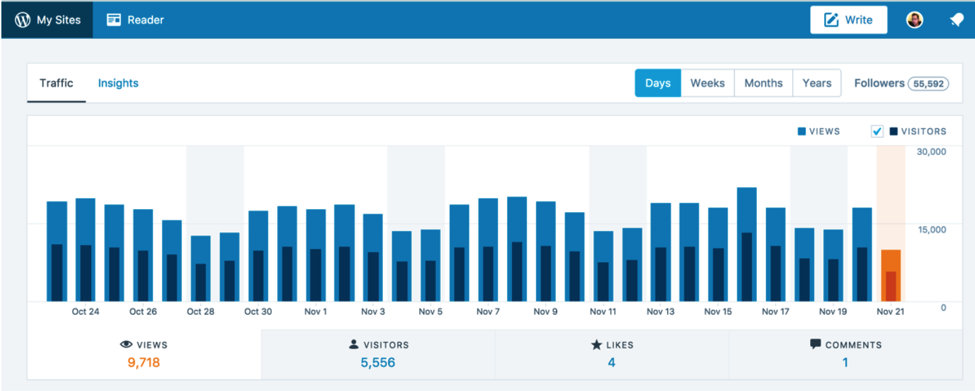The height and width of the screenshot is (391, 975).
Task: Click the person icon beside Visitors
Action: tap(354, 344)
